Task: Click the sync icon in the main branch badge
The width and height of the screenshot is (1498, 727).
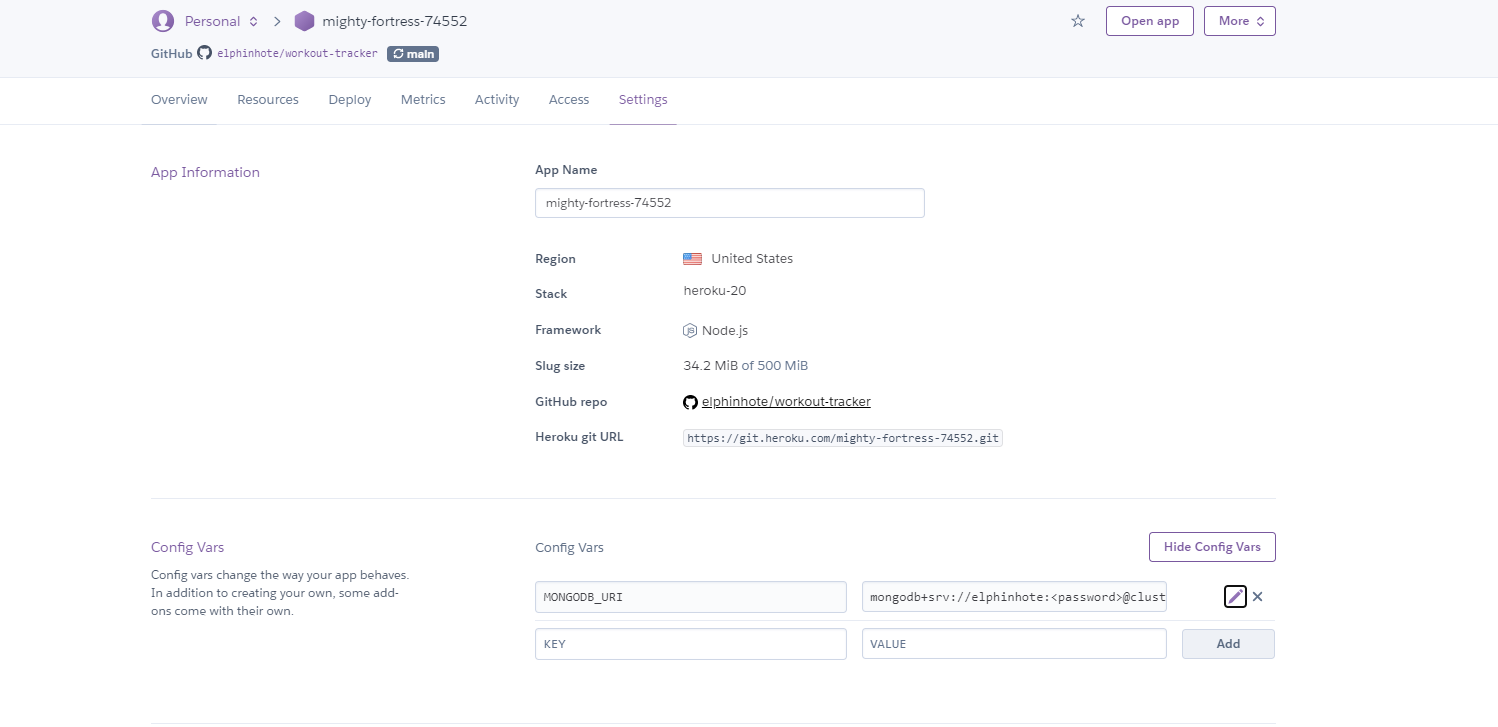Action: point(398,53)
